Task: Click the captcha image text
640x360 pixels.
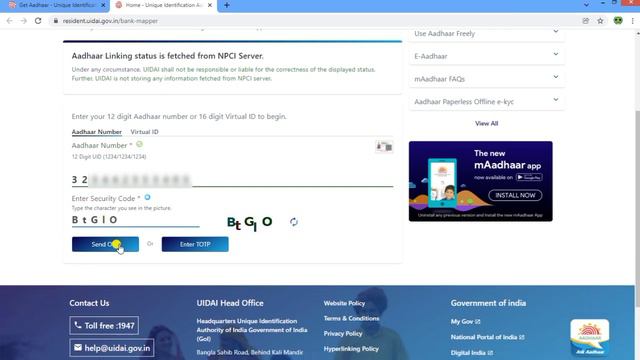Action: (249, 223)
